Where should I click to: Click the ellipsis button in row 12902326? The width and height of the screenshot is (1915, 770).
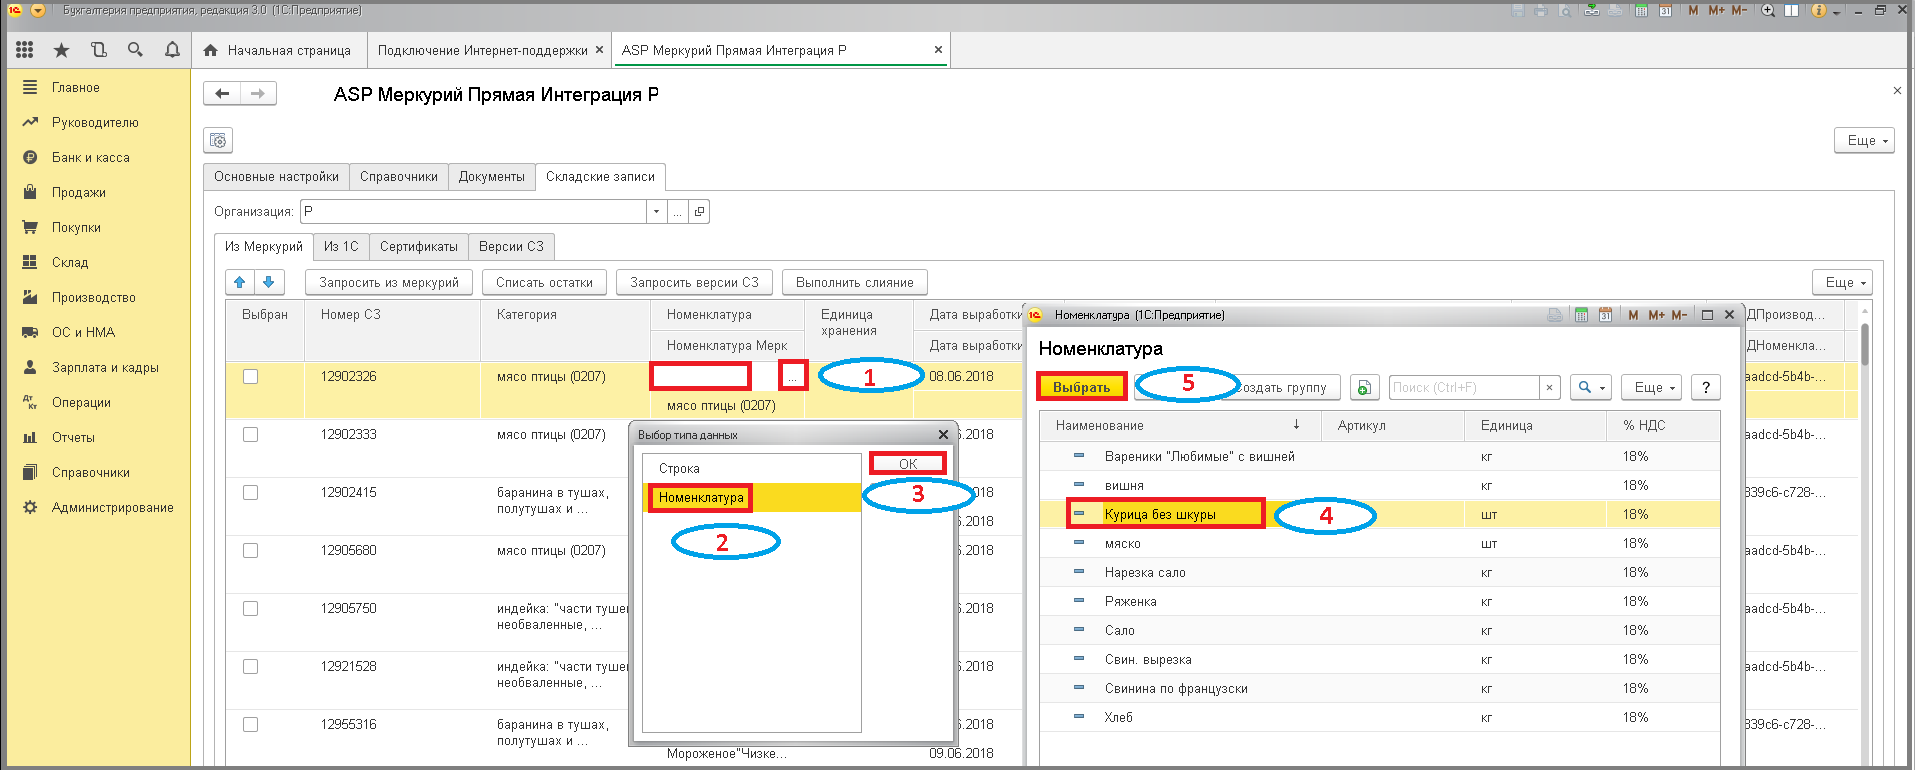[792, 376]
